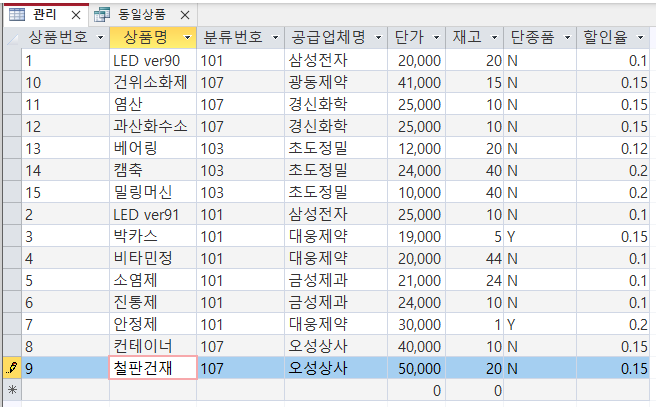Click the cell 베어링
The height and width of the screenshot is (407, 656).
[x=153, y=148]
